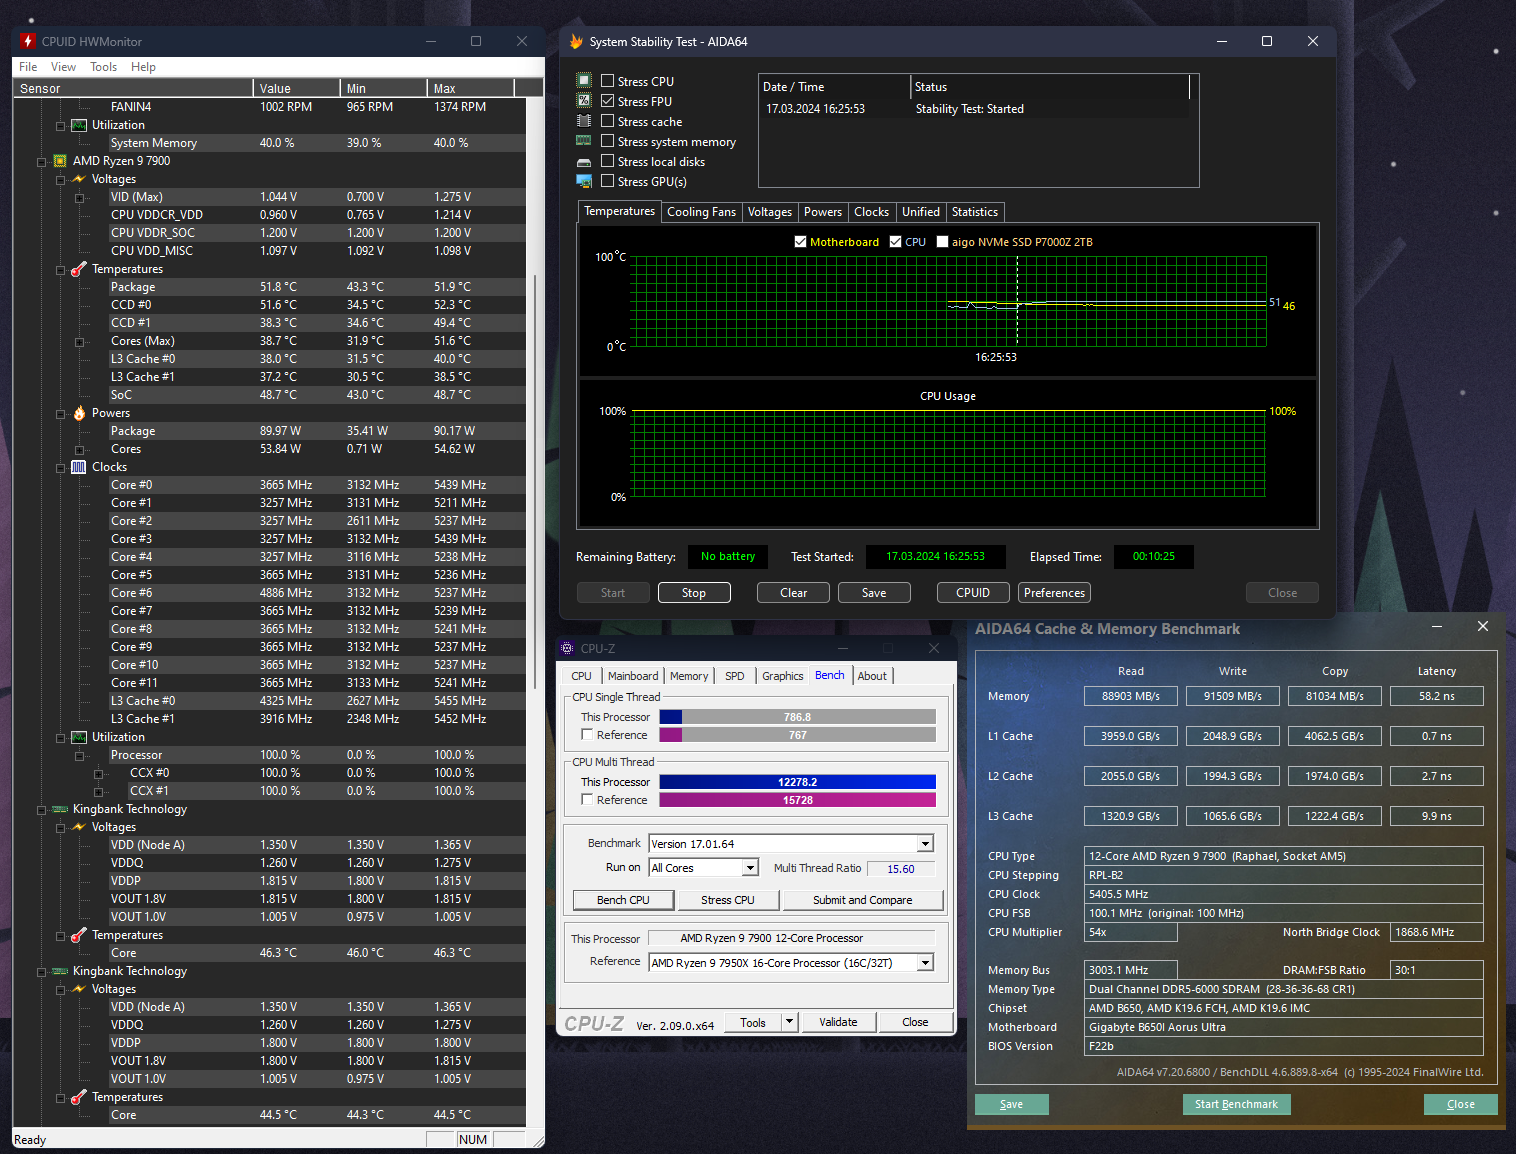
Task: Click first Kingbank Technology memory module icon
Action: (x=60, y=809)
